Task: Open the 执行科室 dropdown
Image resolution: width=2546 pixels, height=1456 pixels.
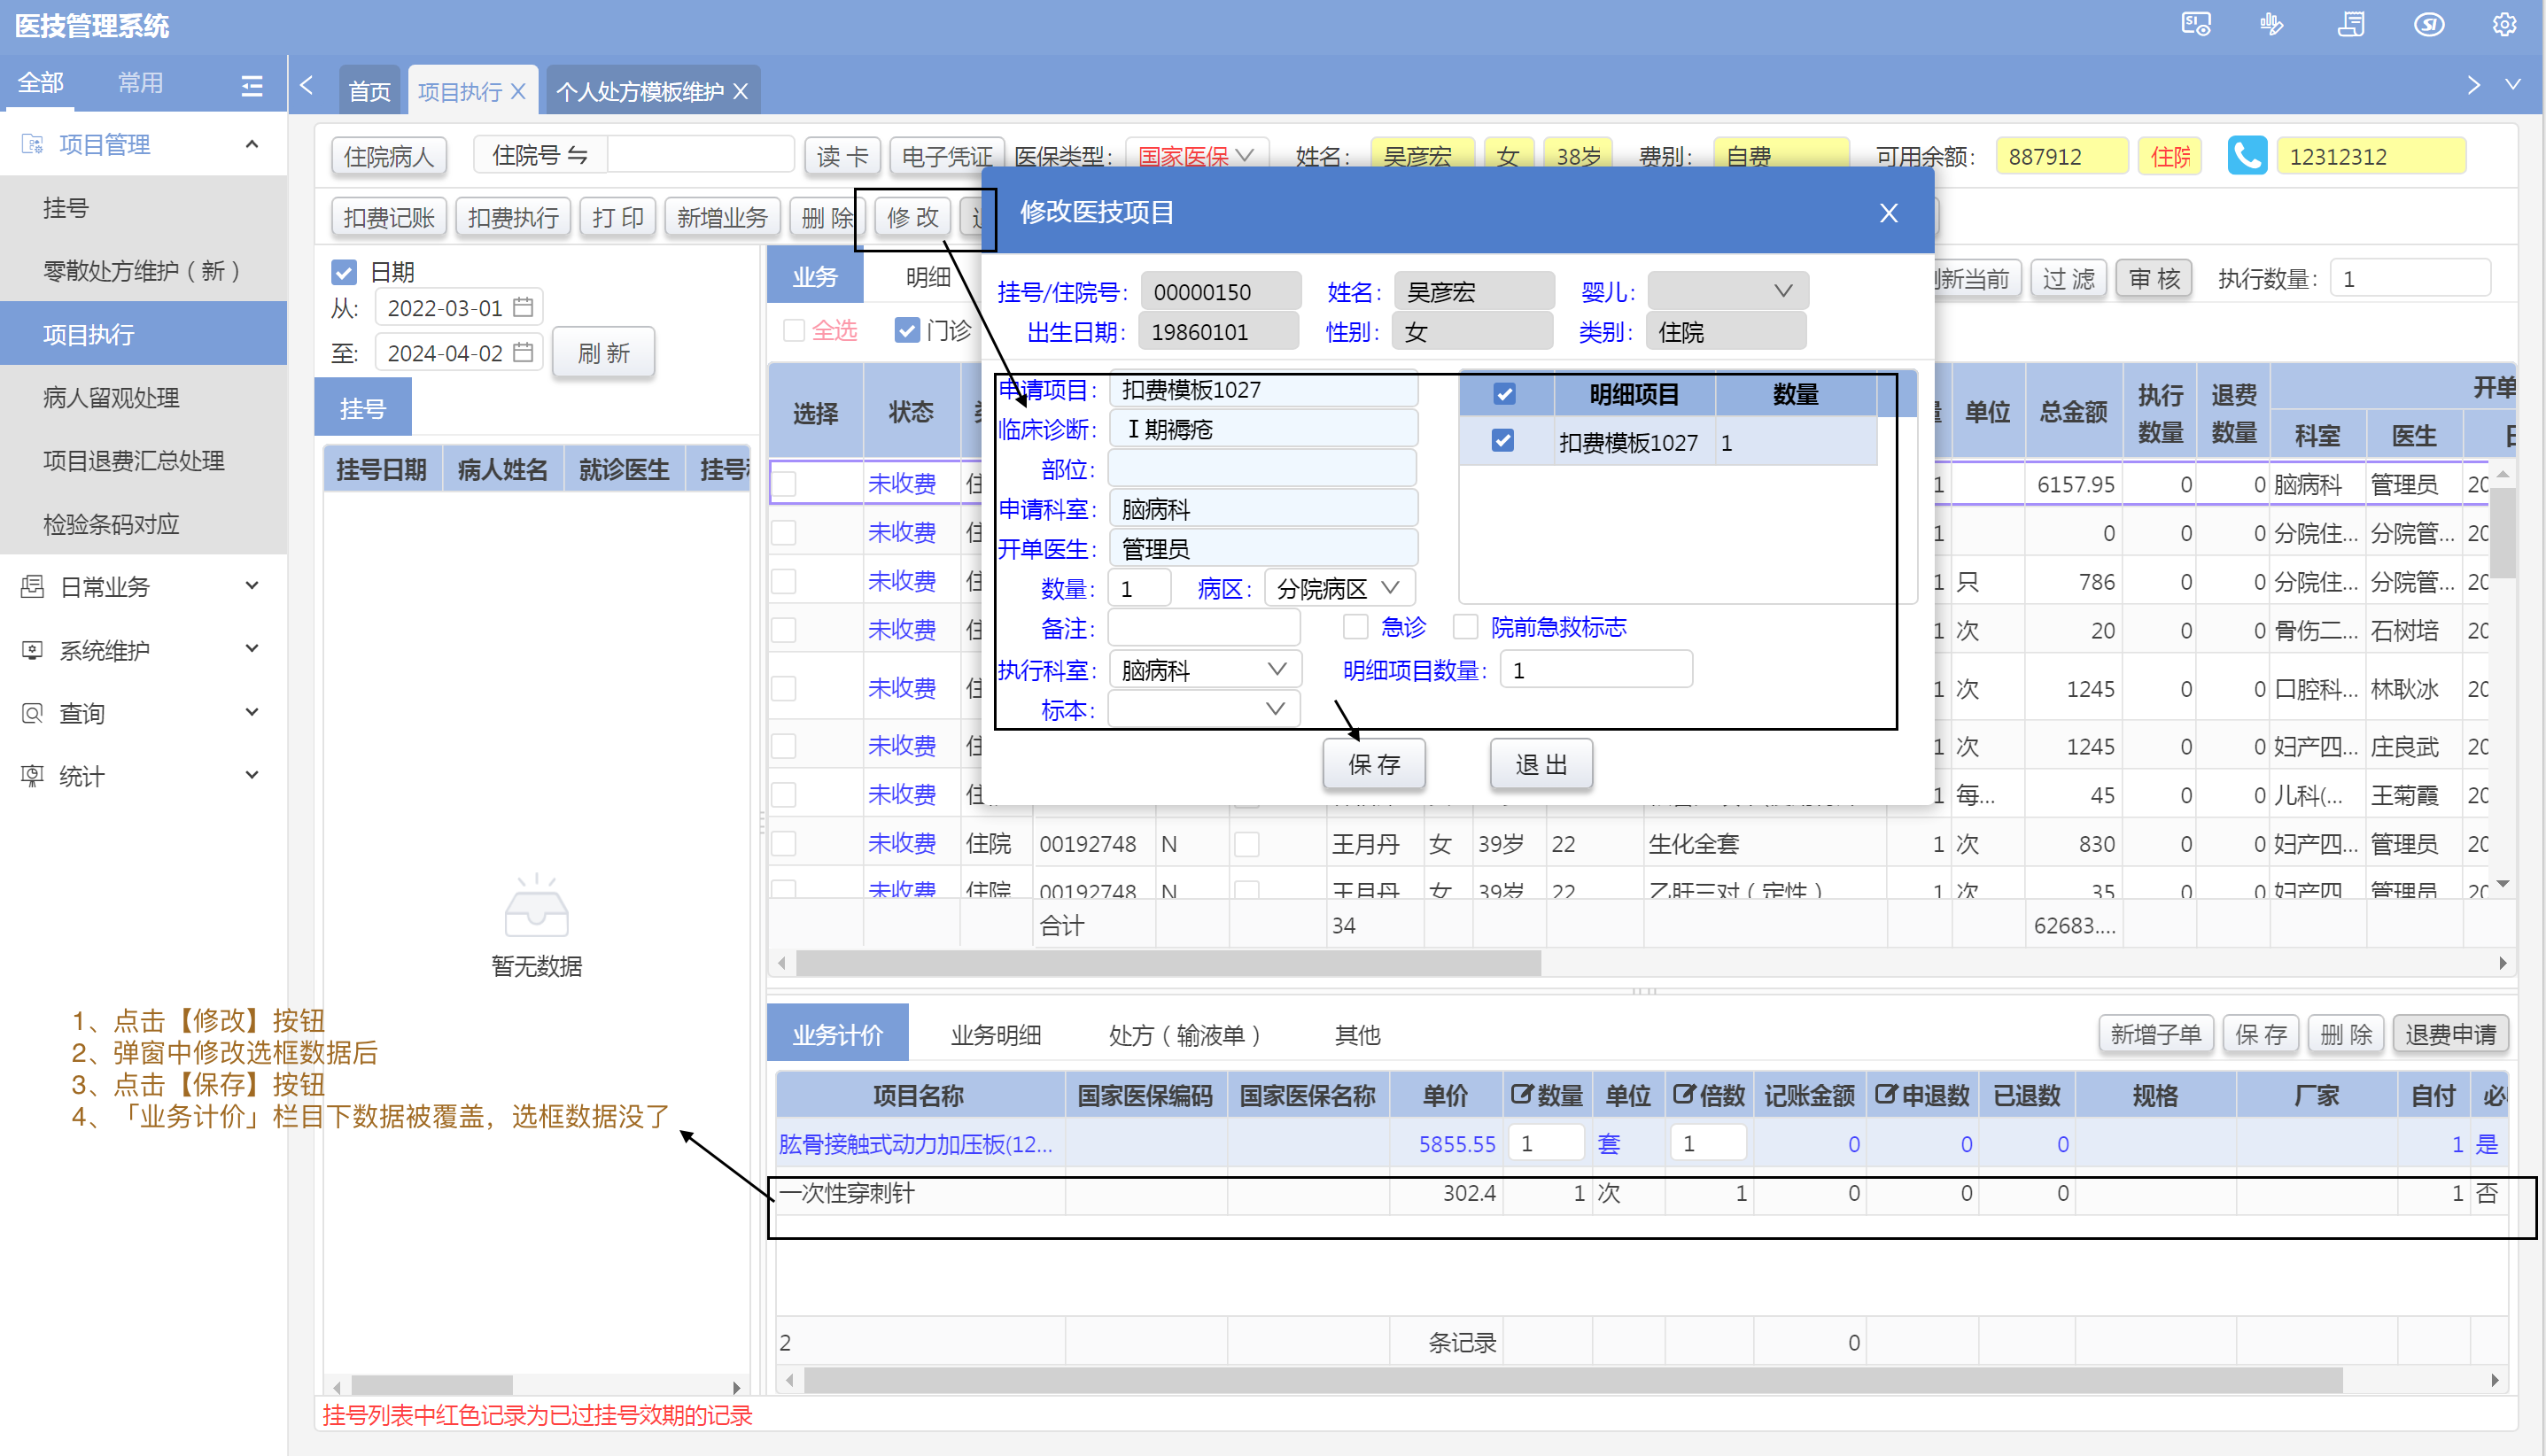Action: pos(1205,669)
